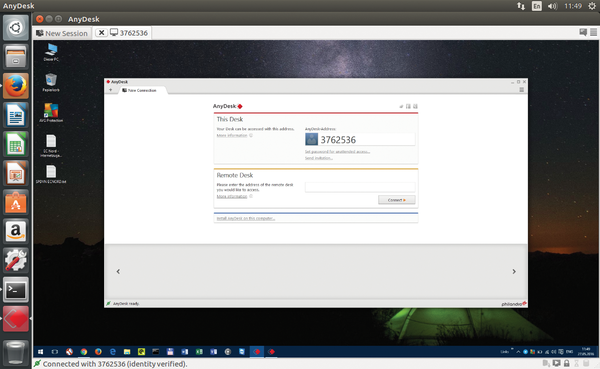Click the rightmost view icon beside AnyDesk logo
600x369 pixels.
click(415, 106)
